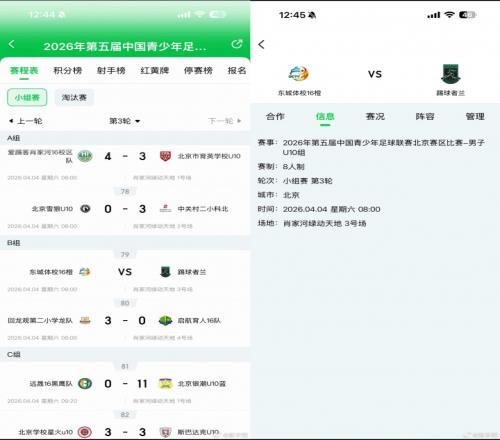500x440 pixels.
Task: Open the 红黄牌 tab
Action: click(x=155, y=70)
